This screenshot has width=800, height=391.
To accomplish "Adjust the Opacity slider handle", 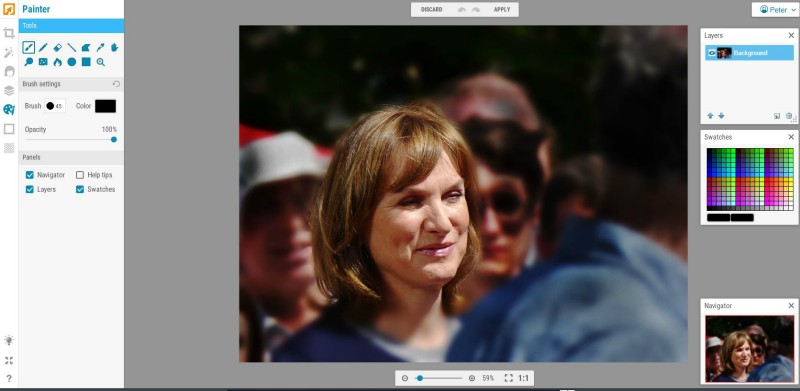I will point(114,139).
